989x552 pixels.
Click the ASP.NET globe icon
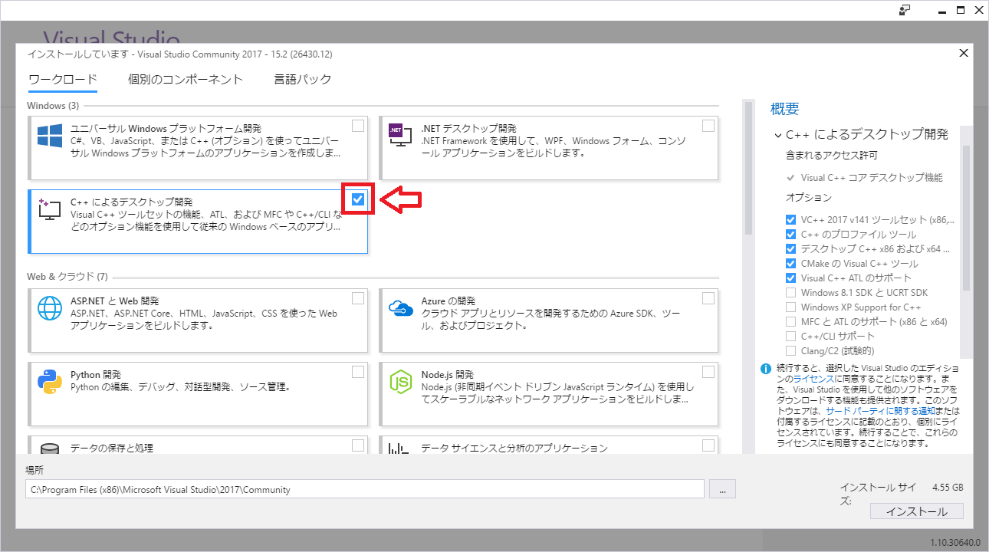[50, 308]
